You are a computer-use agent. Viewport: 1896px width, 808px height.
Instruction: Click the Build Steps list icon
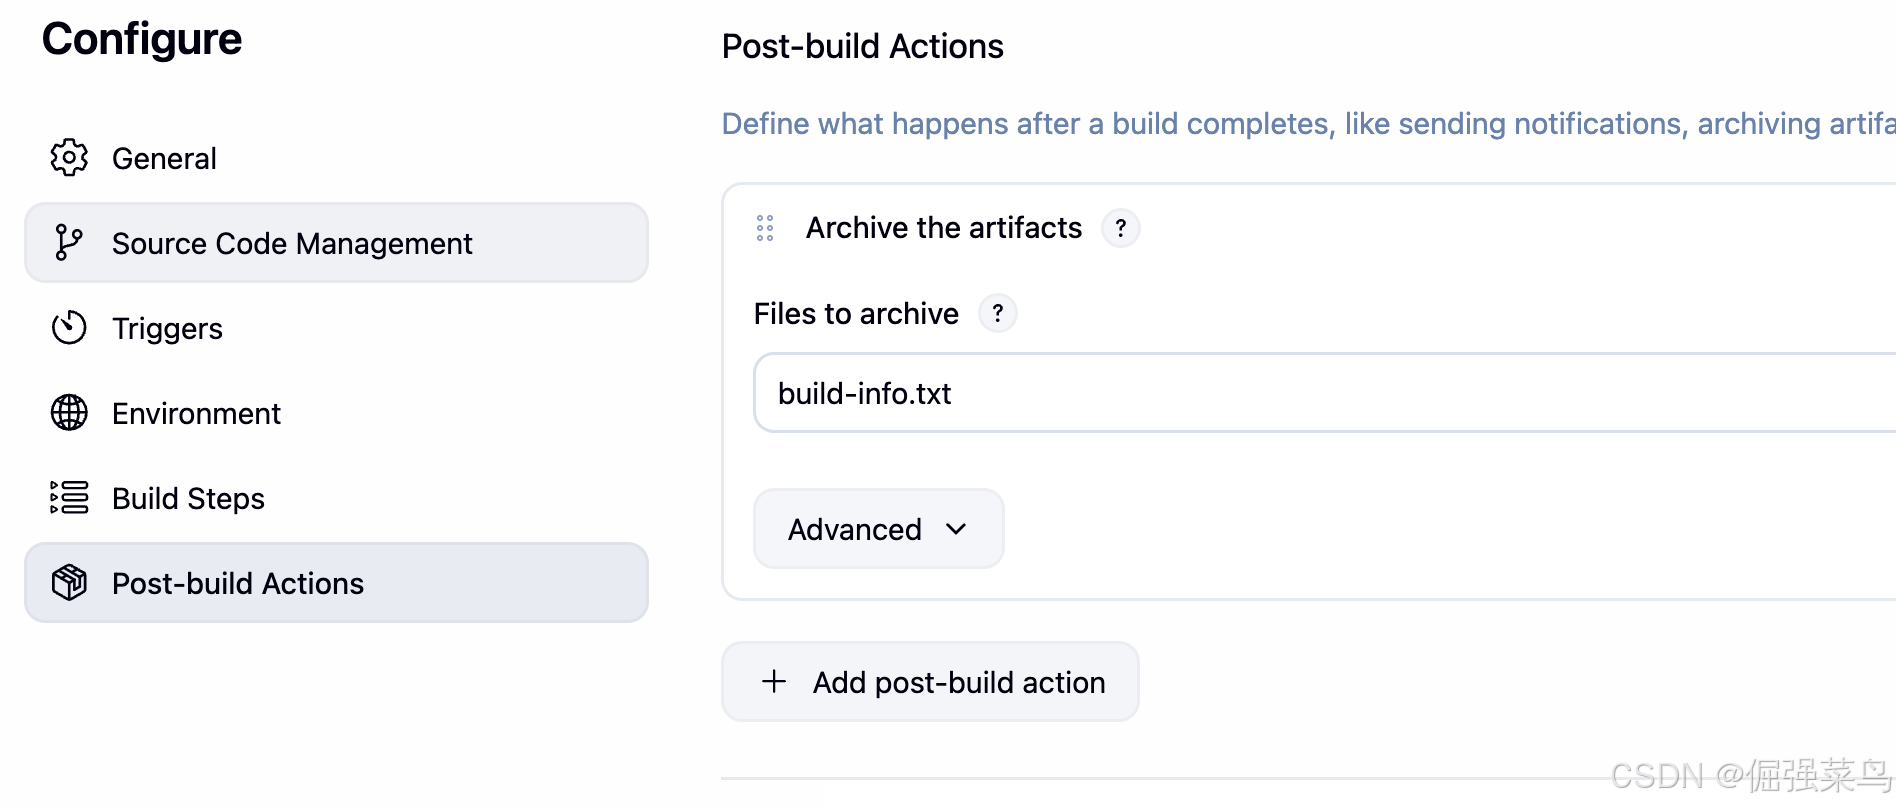click(x=69, y=498)
